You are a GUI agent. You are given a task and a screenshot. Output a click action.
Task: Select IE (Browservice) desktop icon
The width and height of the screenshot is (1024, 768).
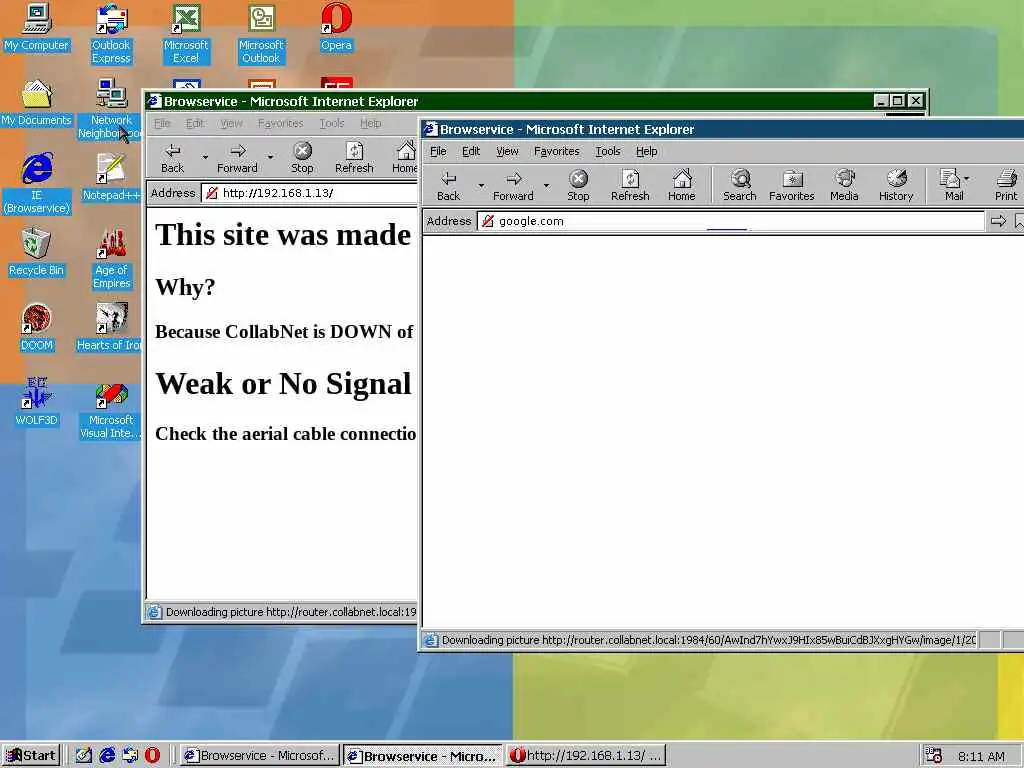pyautogui.click(x=37, y=184)
